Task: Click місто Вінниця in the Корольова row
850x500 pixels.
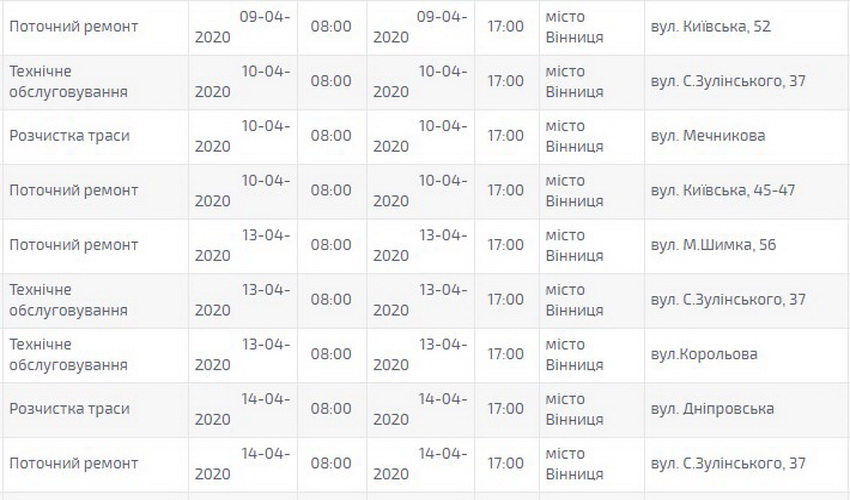Action: click(x=574, y=354)
